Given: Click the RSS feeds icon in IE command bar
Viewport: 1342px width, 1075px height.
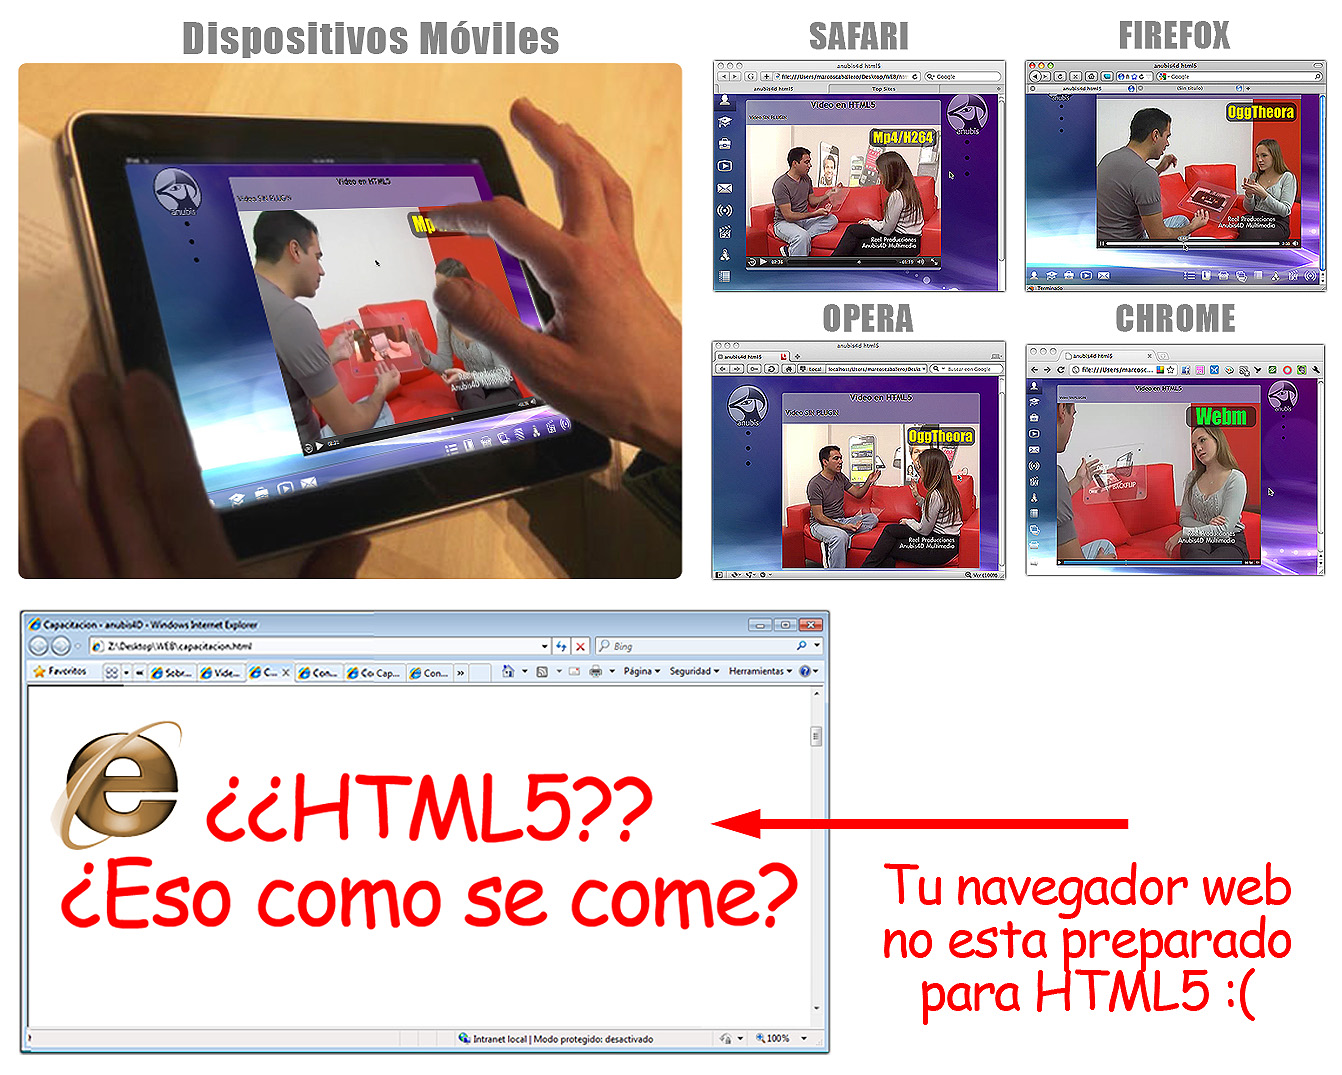Looking at the screenshot, I should [x=542, y=672].
